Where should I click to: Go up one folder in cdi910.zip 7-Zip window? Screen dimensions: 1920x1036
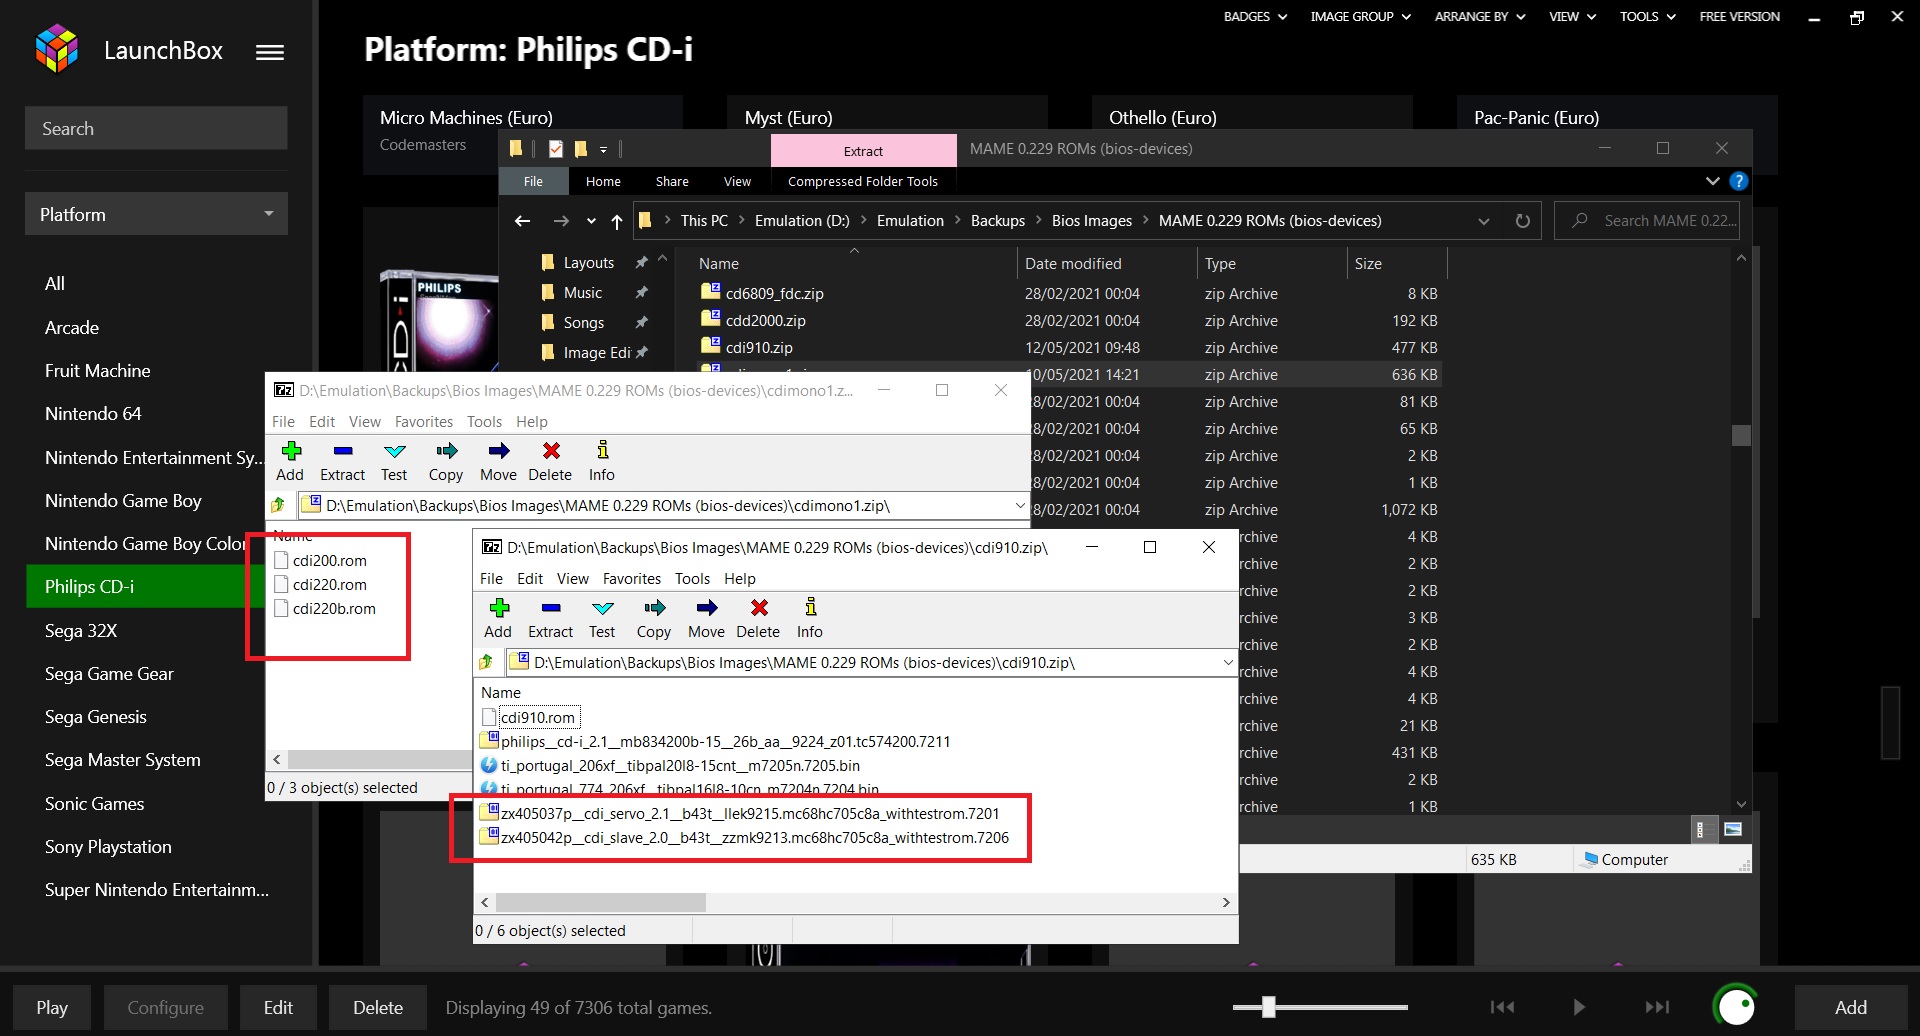[x=486, y=662]
